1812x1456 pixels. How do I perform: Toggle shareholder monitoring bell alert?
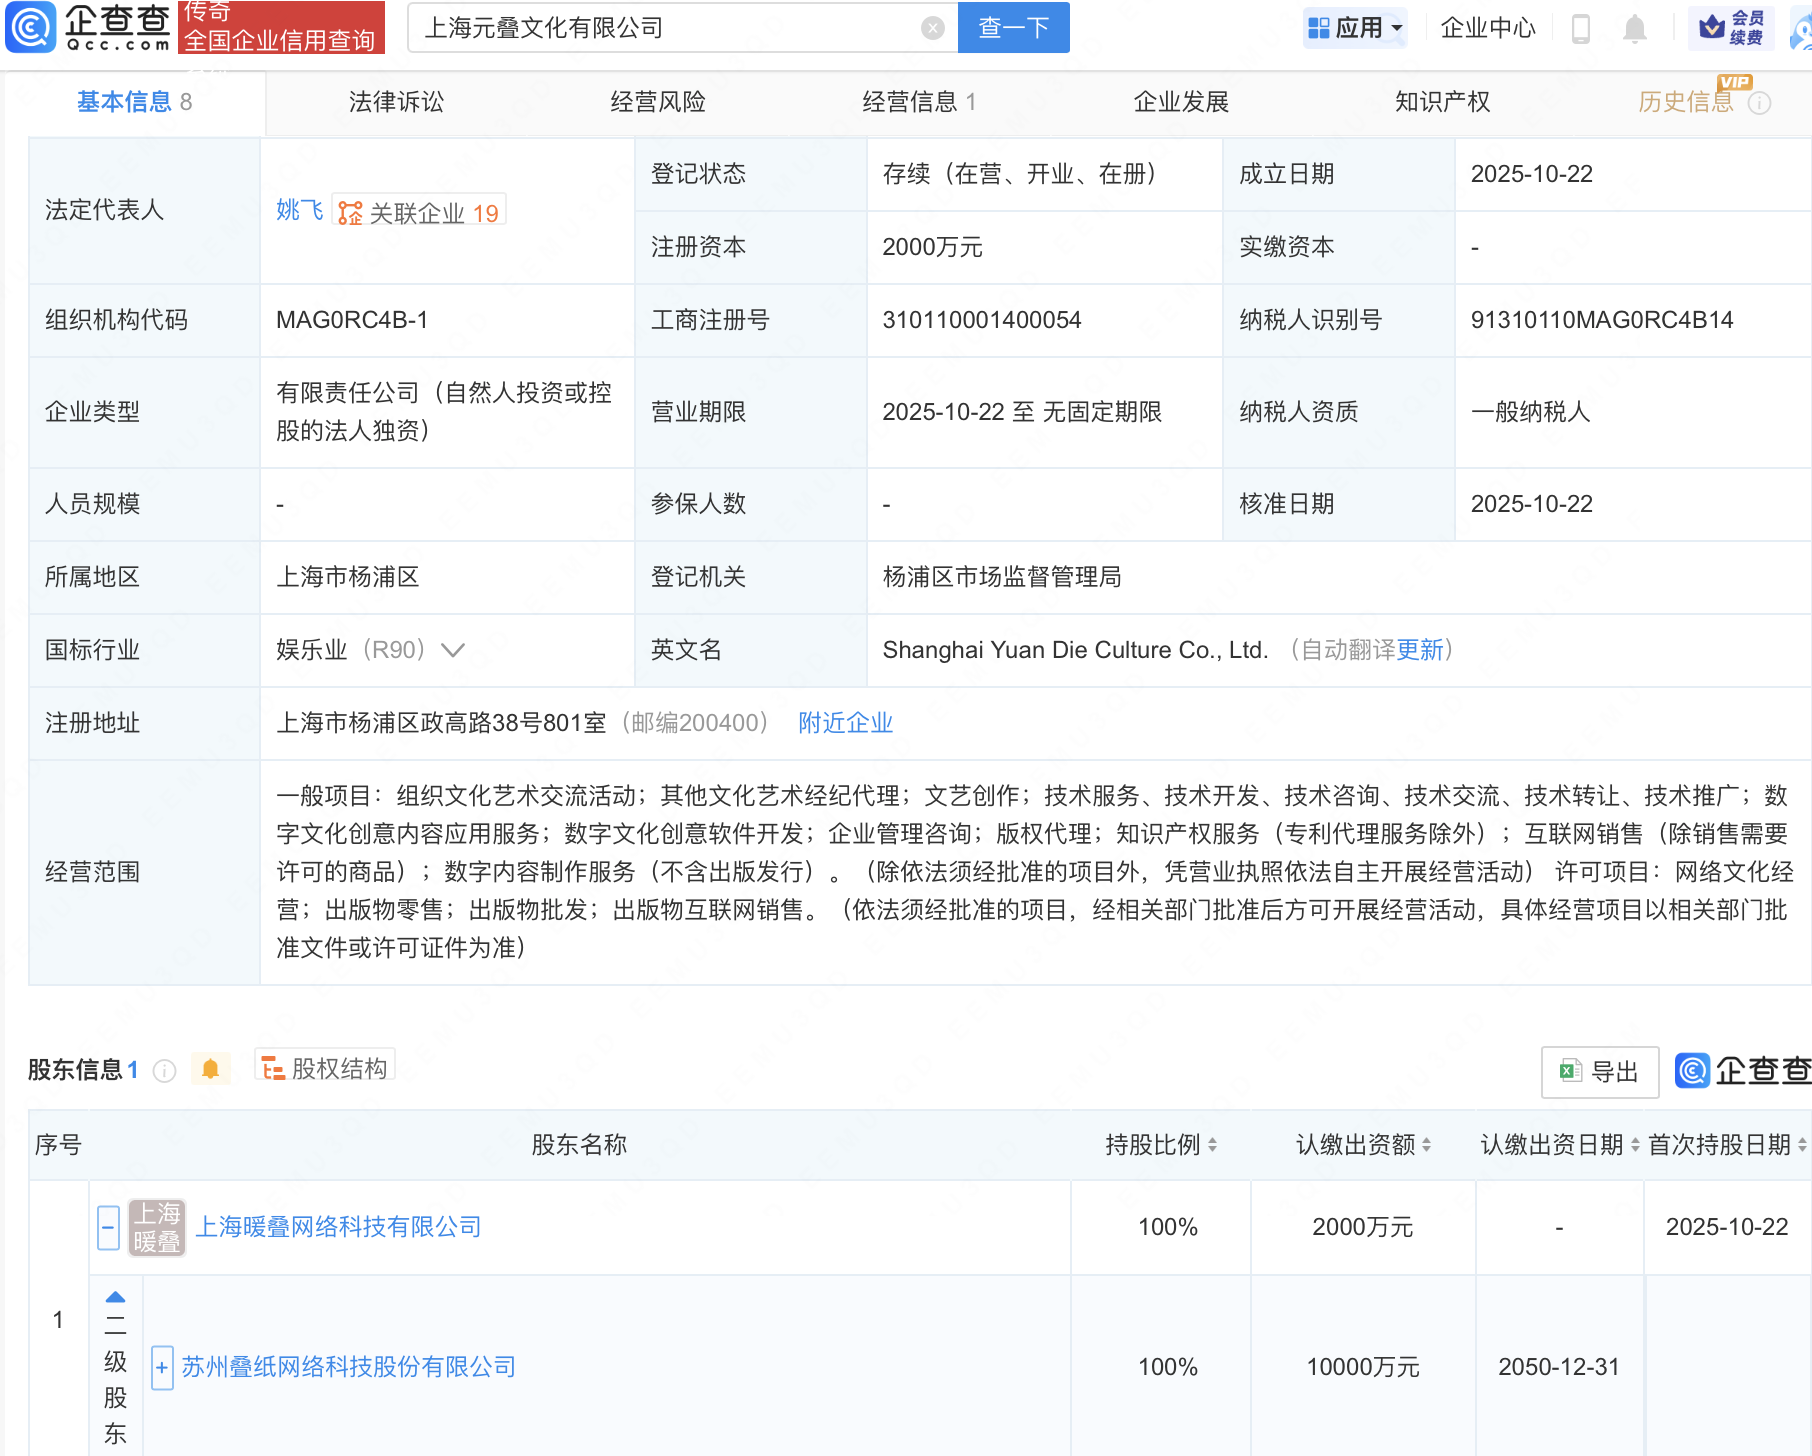tap(210, 1069)
